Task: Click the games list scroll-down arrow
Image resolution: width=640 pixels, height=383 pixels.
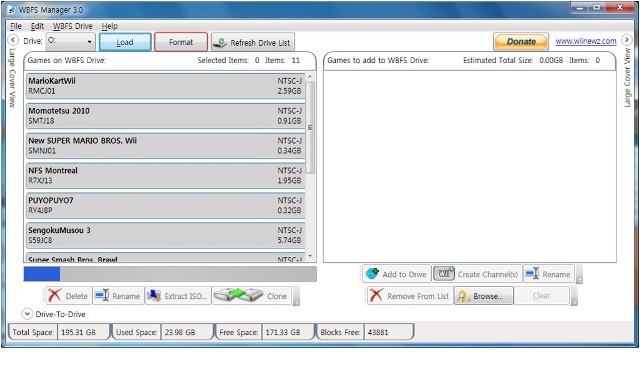Action: (310, 256)
